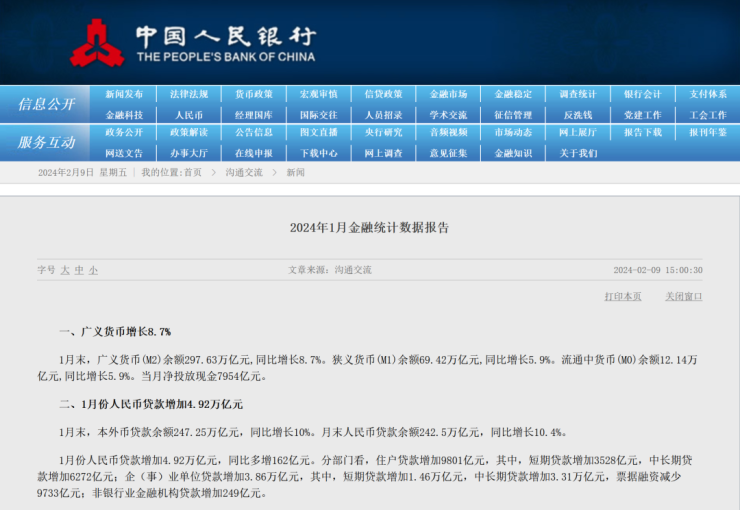Open the 货币政策 menu item
This screenshot has width=740, height=510.
click(253, 94)
